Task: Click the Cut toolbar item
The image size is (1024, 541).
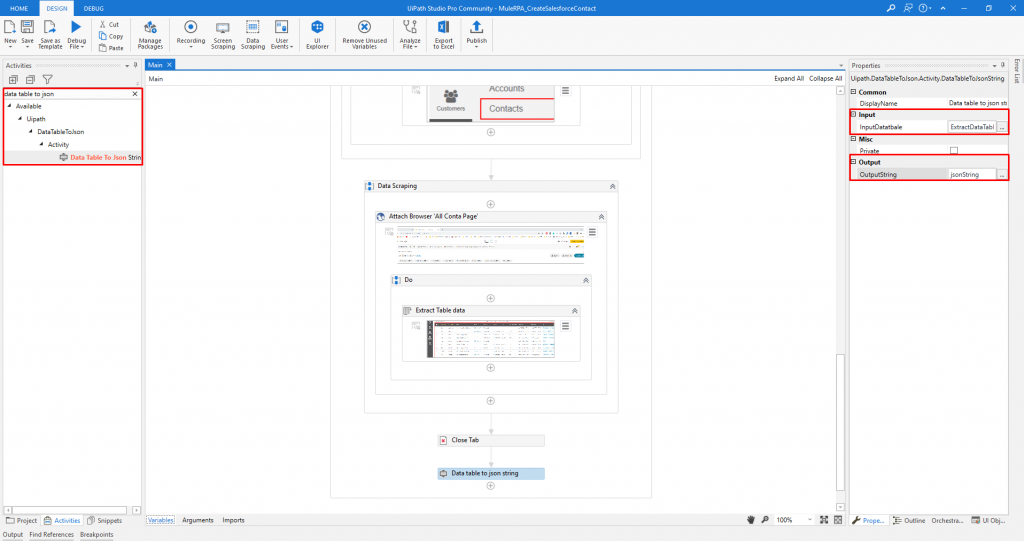Action: coord(109,24)
